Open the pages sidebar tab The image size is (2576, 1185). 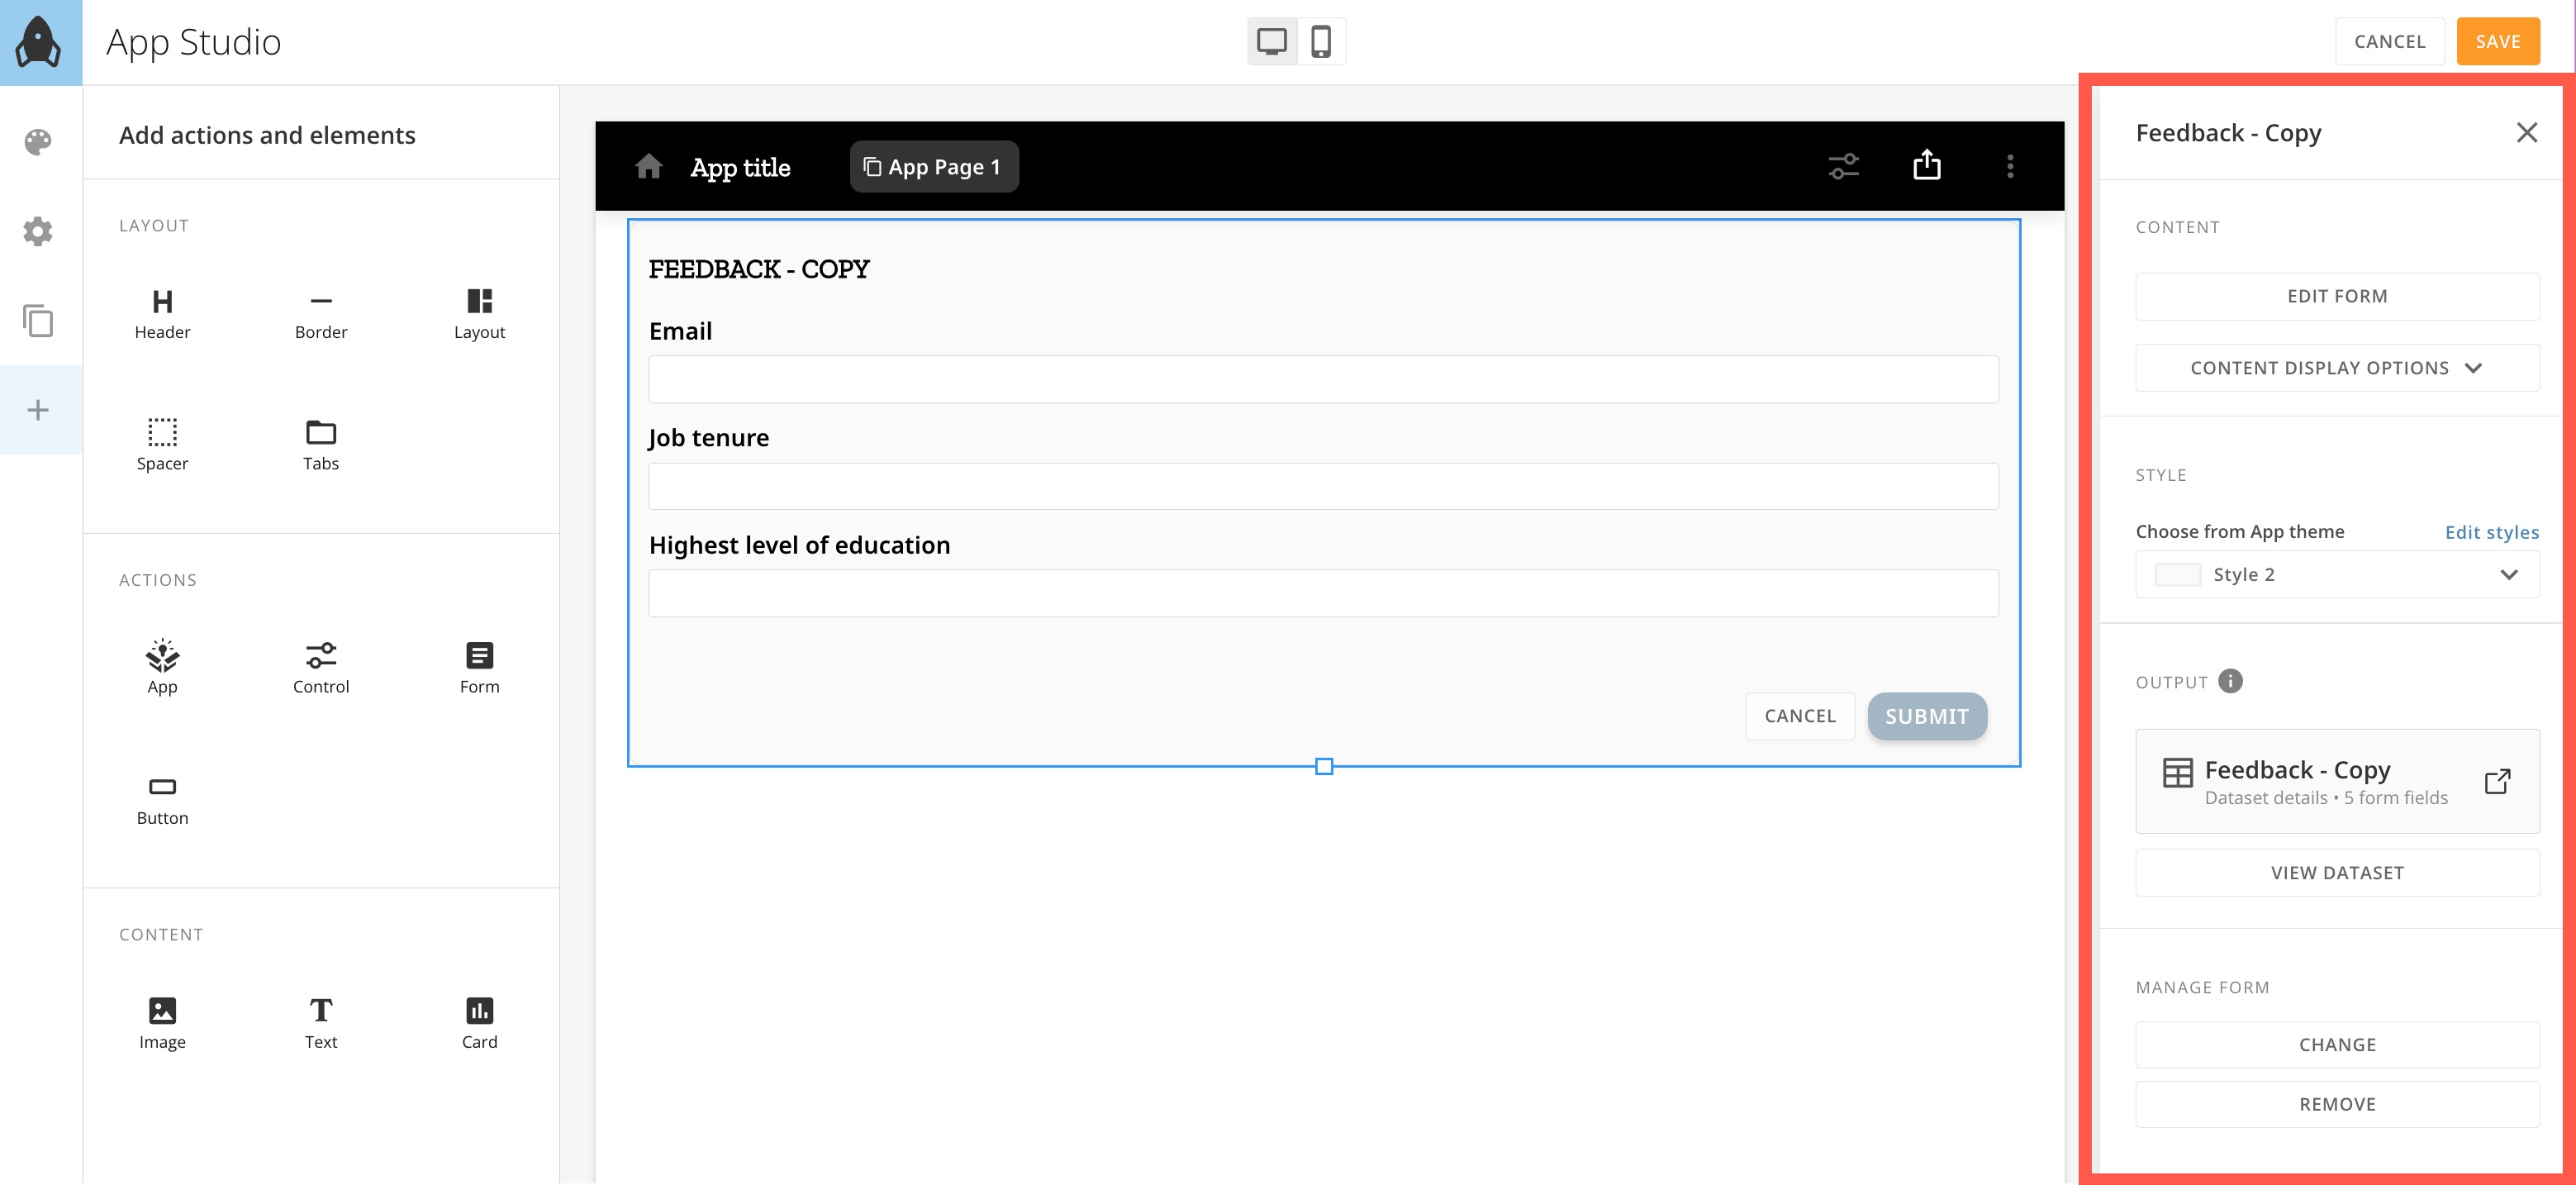click(x=38, y=321)
